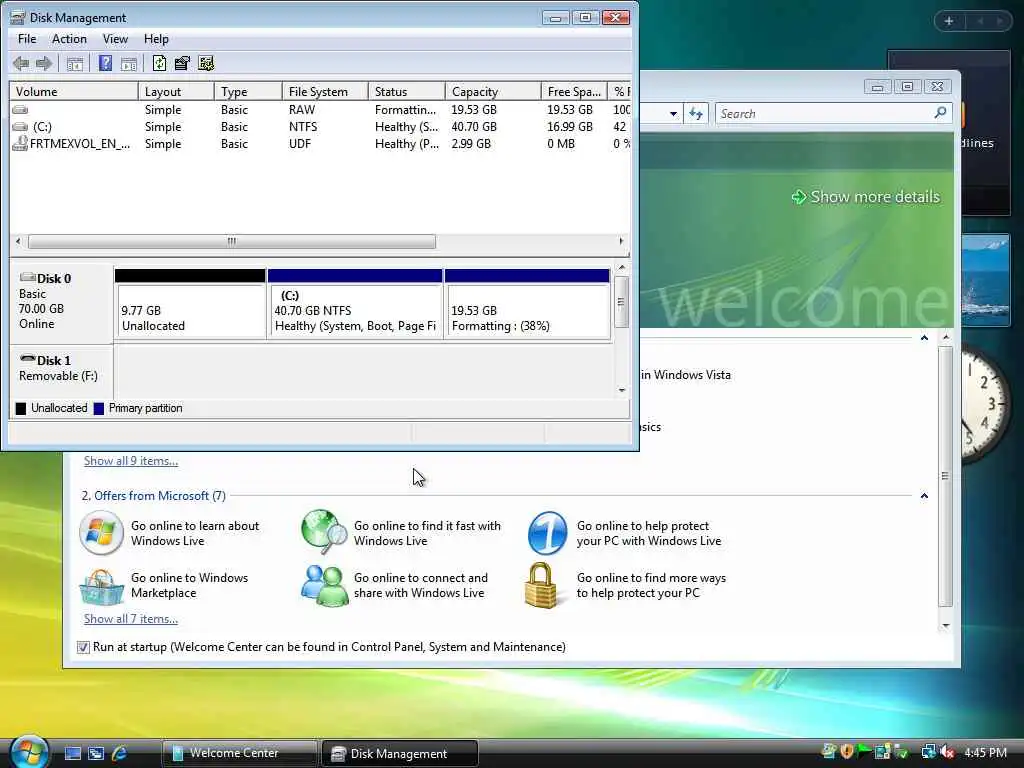
Task: Click the taskbar clock showing 4:45 PM
Action: tap(985, 753)
